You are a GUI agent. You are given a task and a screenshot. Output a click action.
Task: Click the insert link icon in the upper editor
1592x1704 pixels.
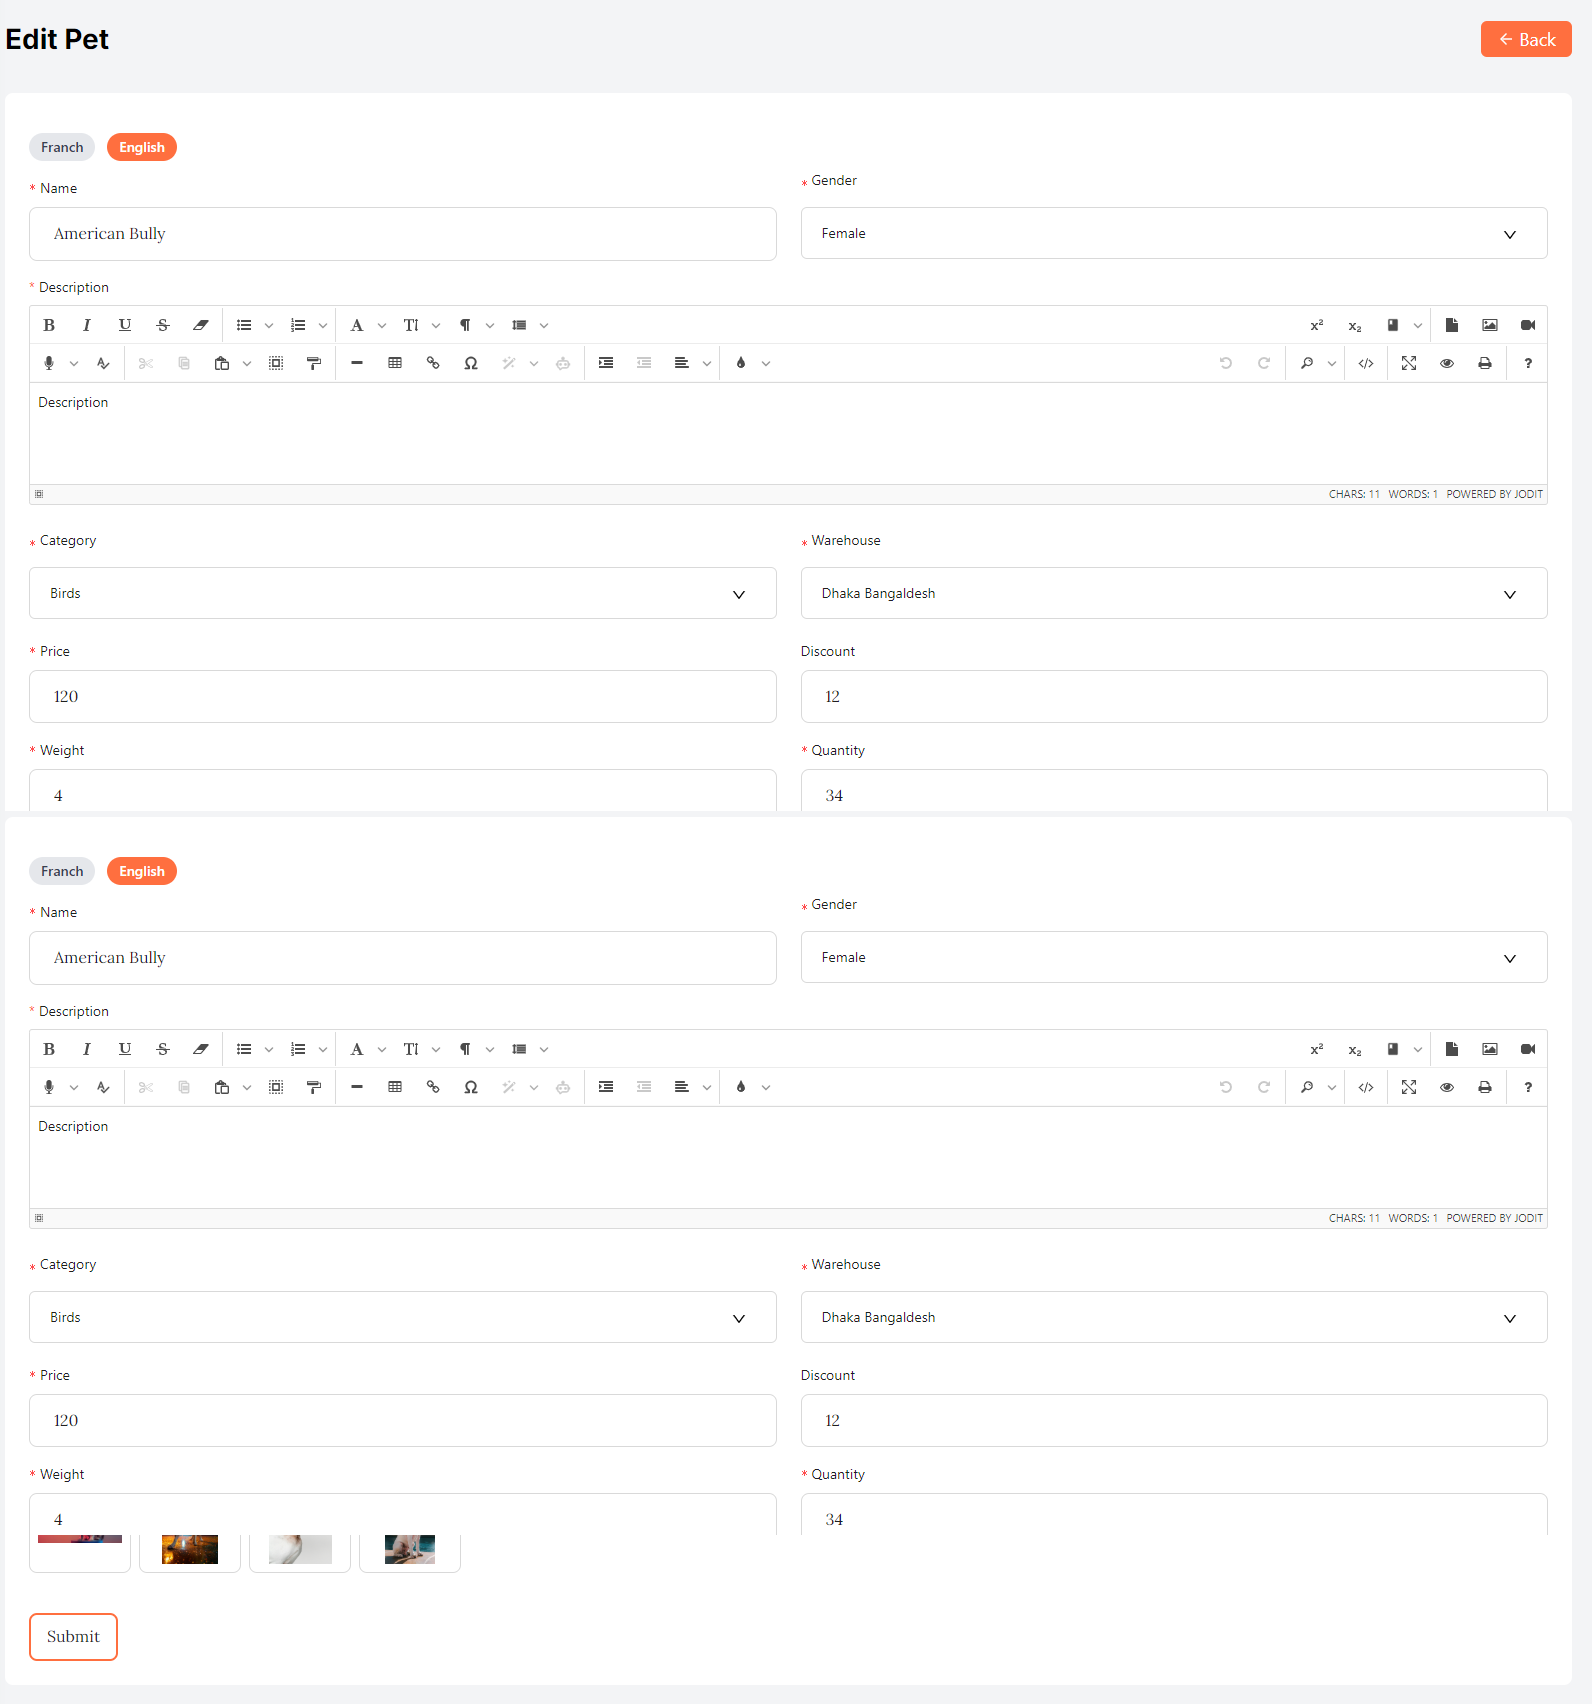tap(433, 363)
